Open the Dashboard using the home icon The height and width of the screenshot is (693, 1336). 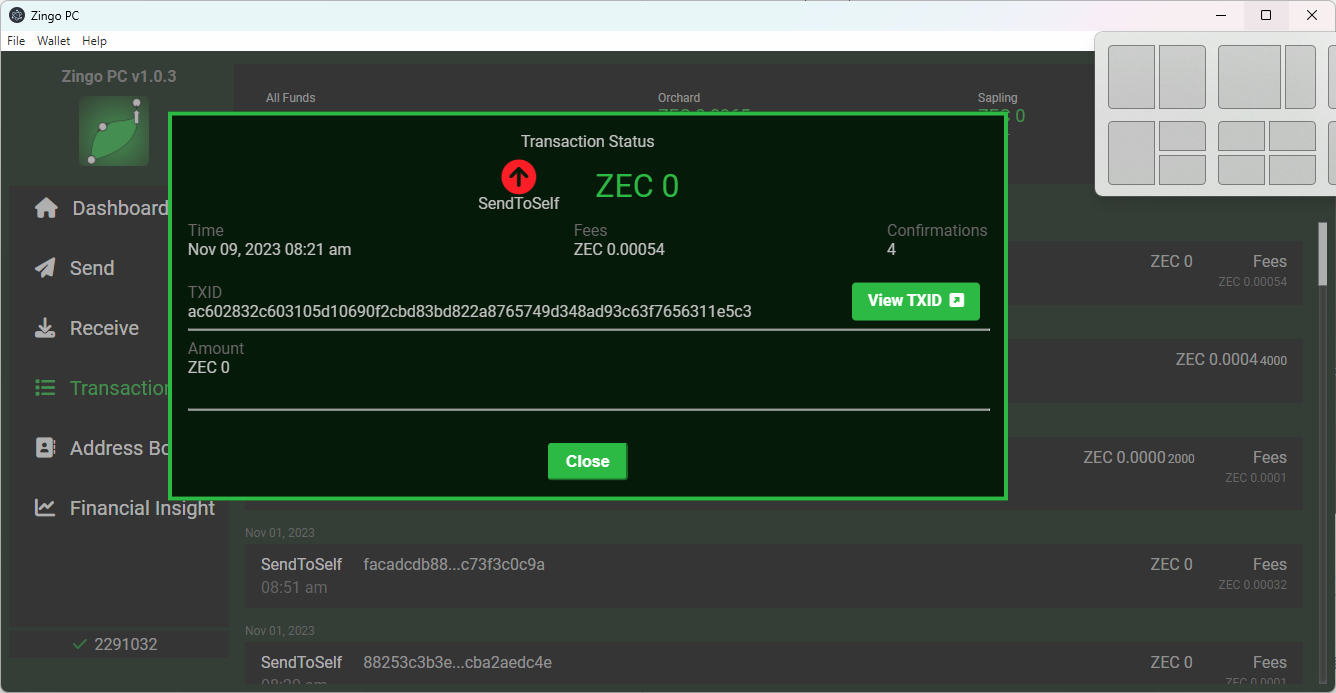tap(46, 208)
